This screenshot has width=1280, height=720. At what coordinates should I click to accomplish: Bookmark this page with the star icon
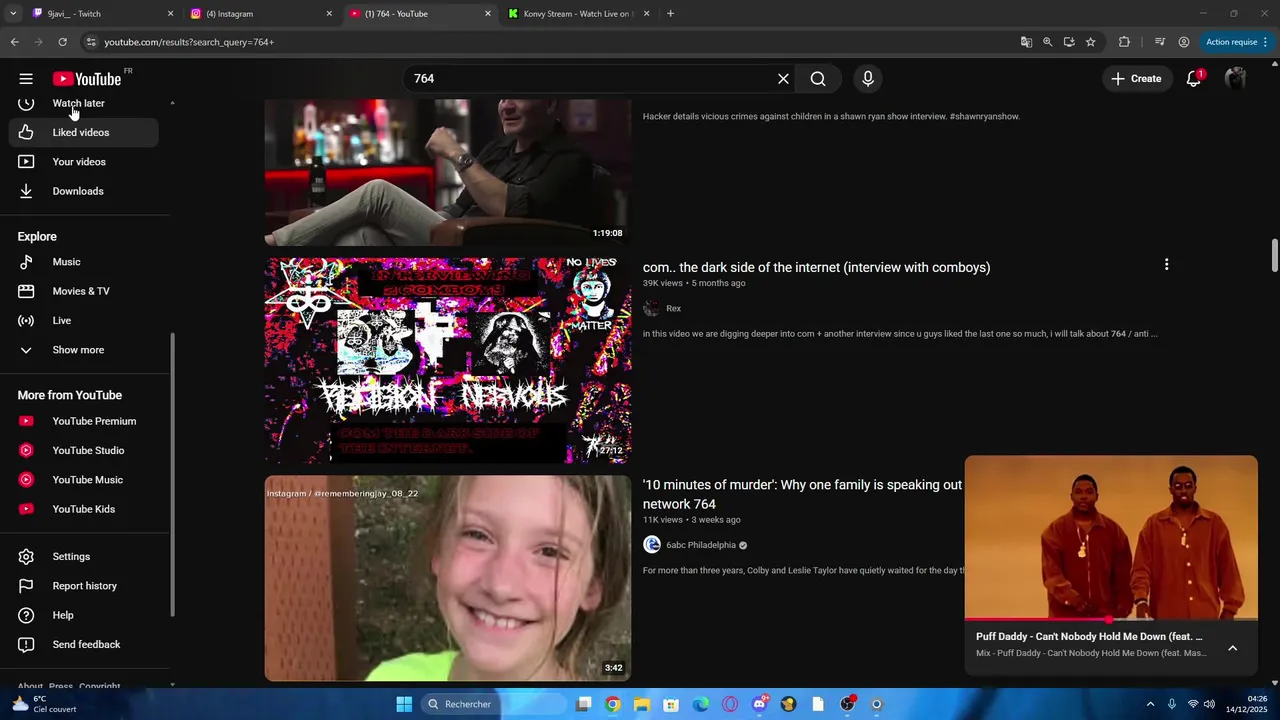pyautogui.click(x=1090, y=42)
